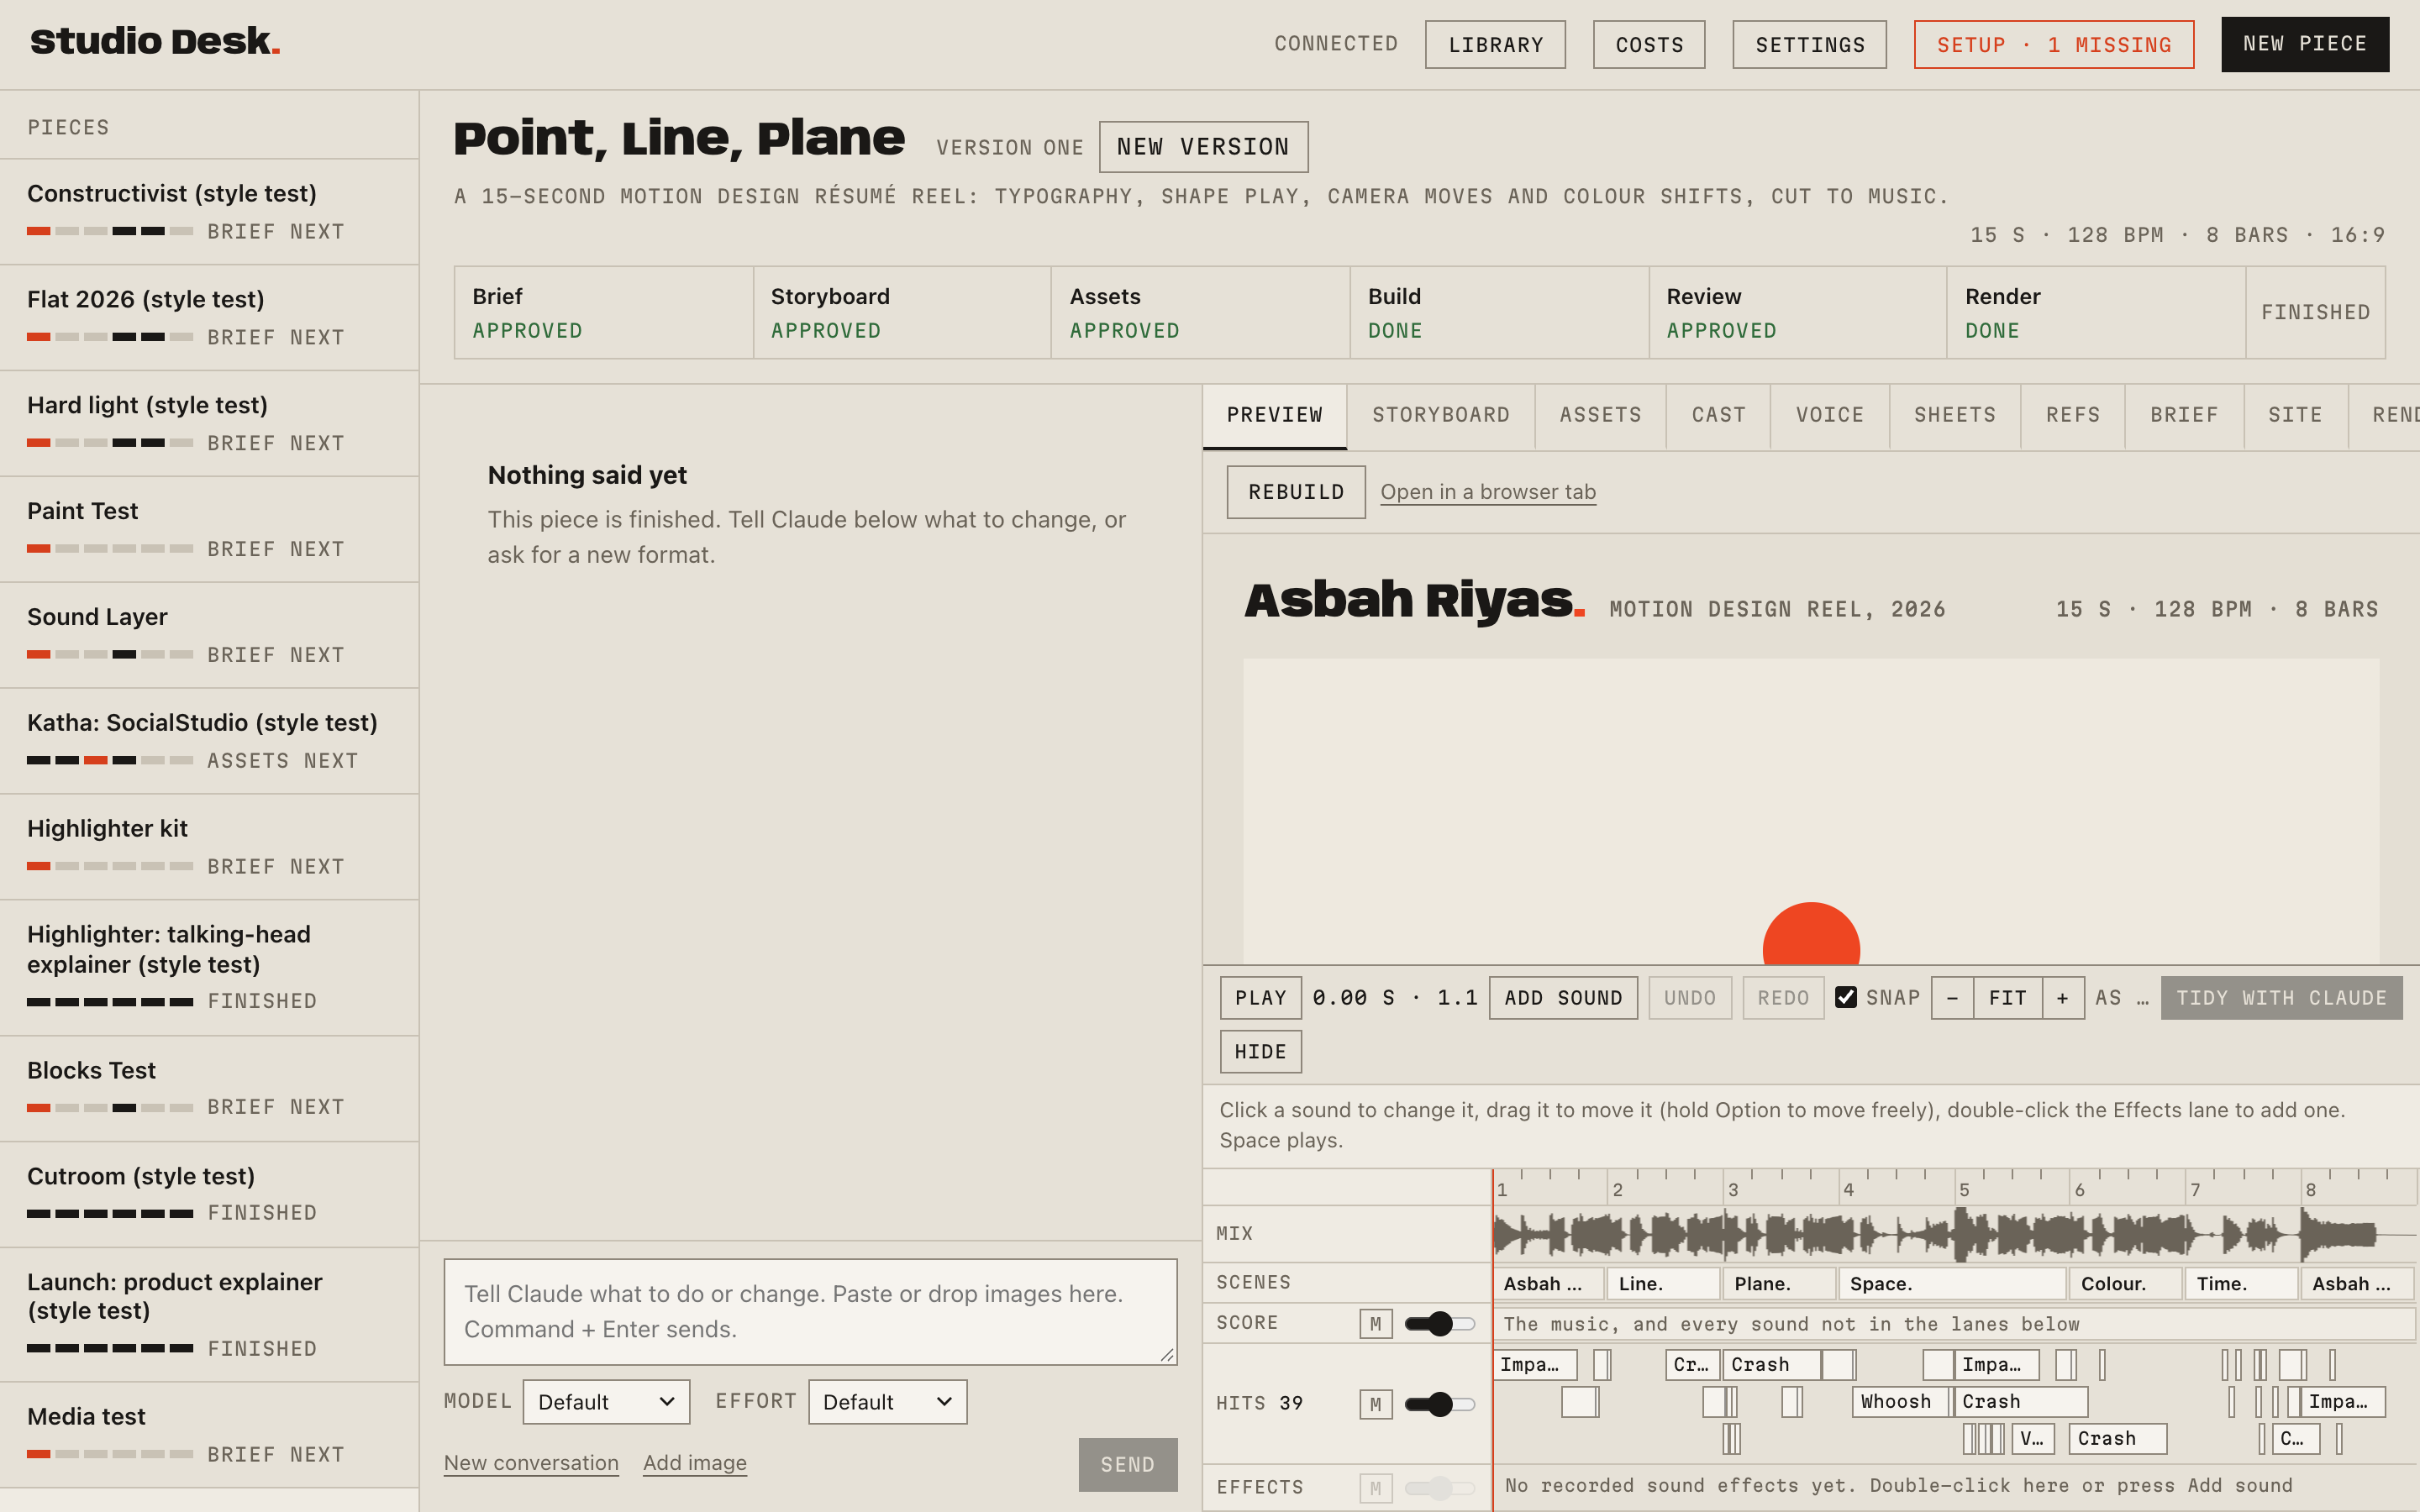Adjust the Hits volume slider

[x=1439, y=1404]
